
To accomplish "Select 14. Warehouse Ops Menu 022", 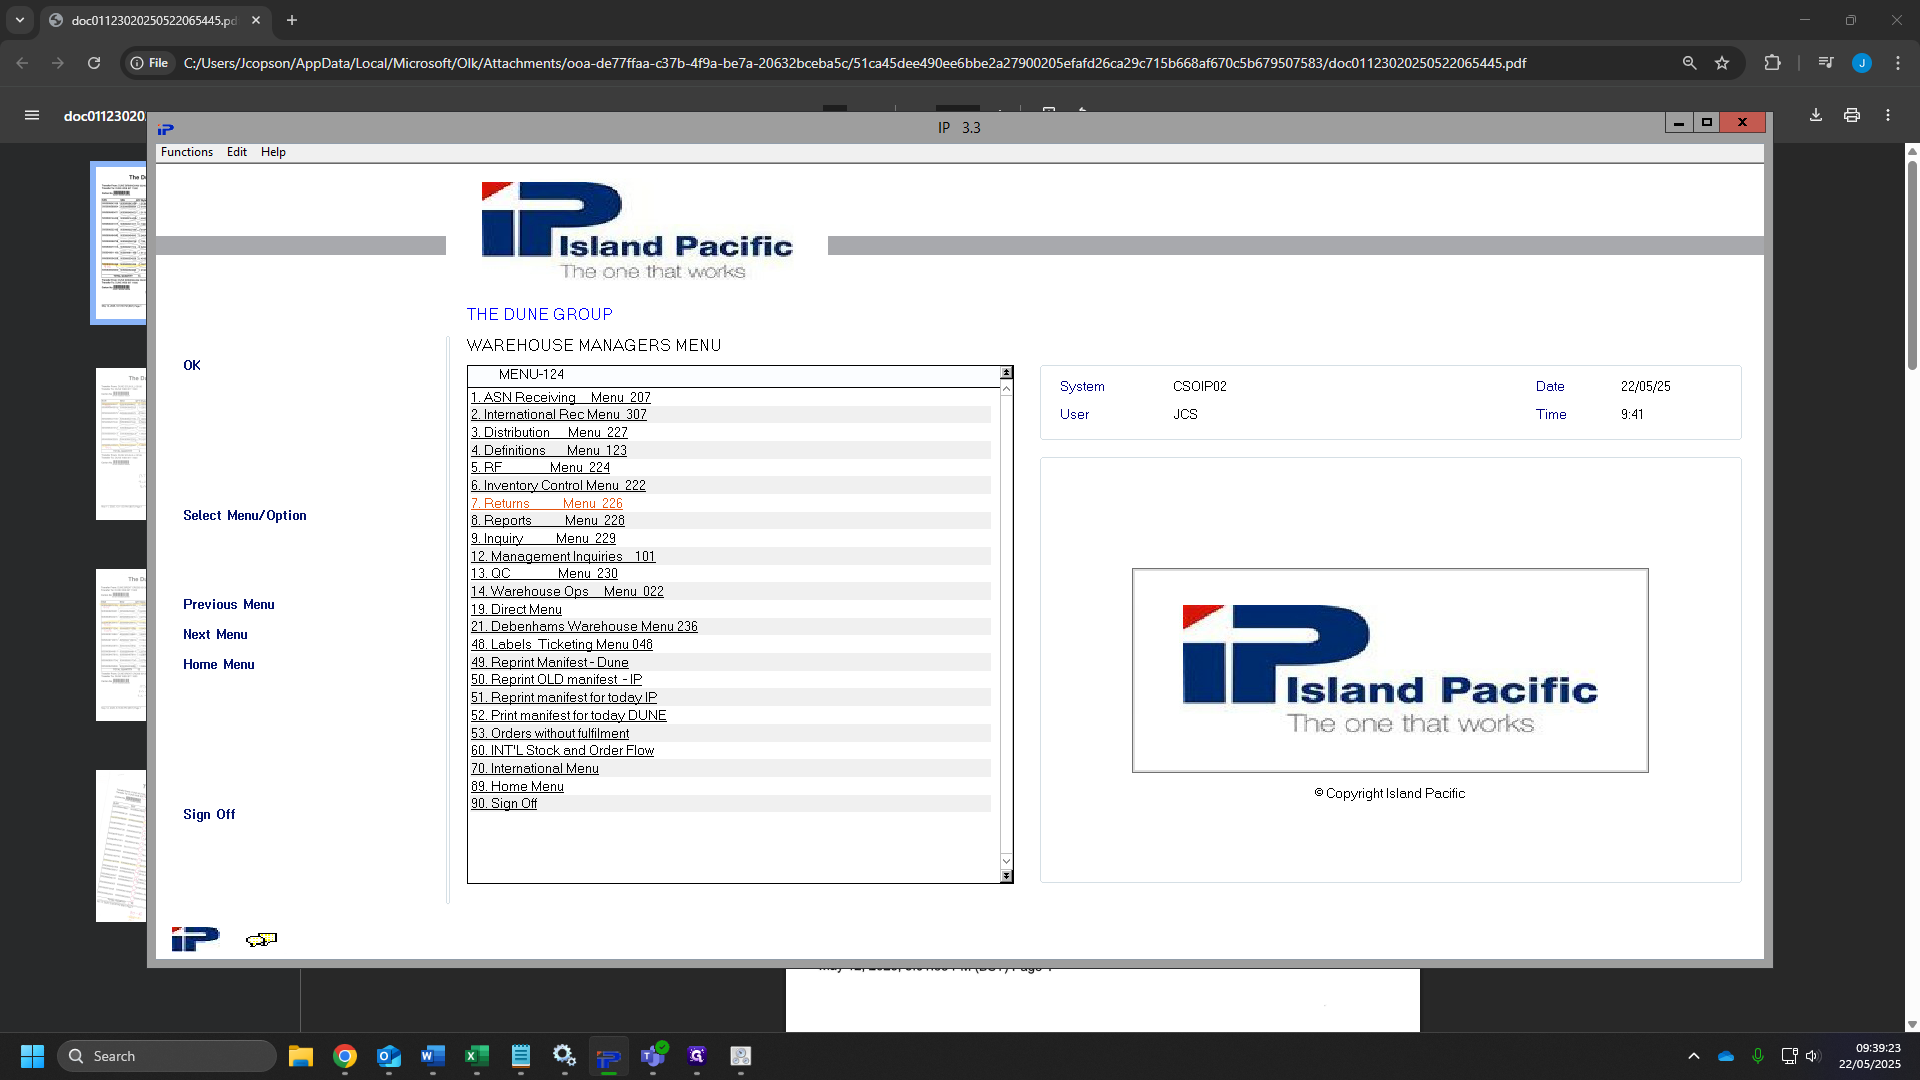I will point(567,592).
